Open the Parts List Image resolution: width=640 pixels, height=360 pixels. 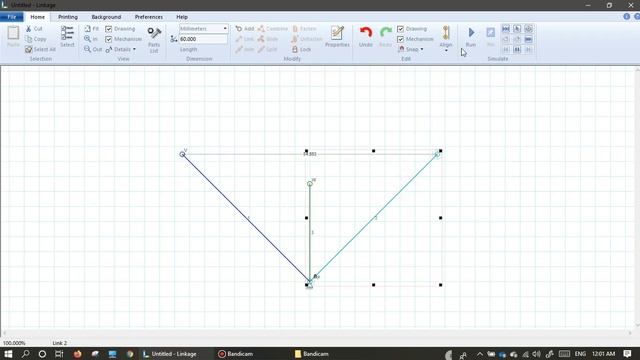click(154, 40)
